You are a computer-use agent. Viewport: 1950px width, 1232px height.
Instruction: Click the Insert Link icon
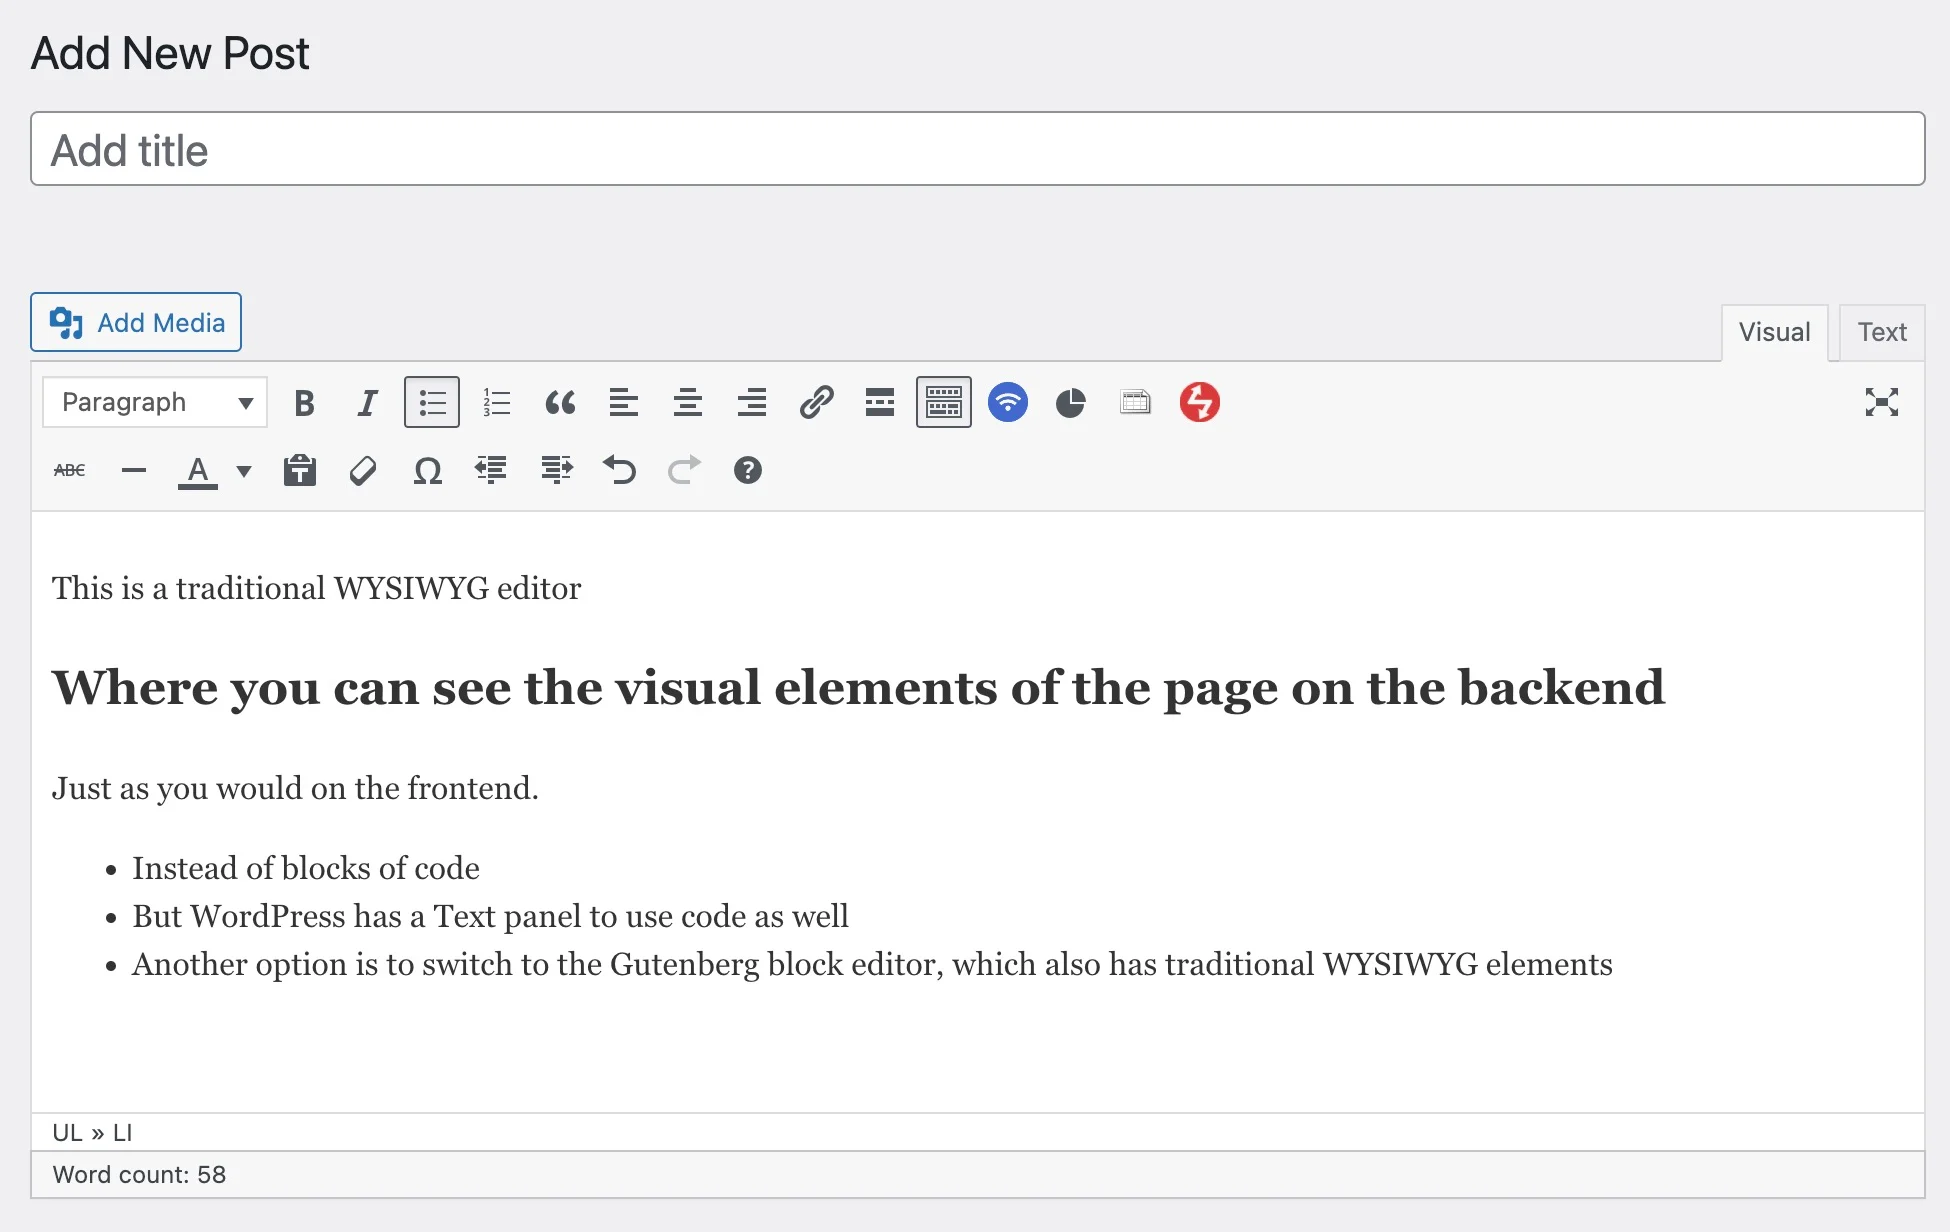click(815, 403)
